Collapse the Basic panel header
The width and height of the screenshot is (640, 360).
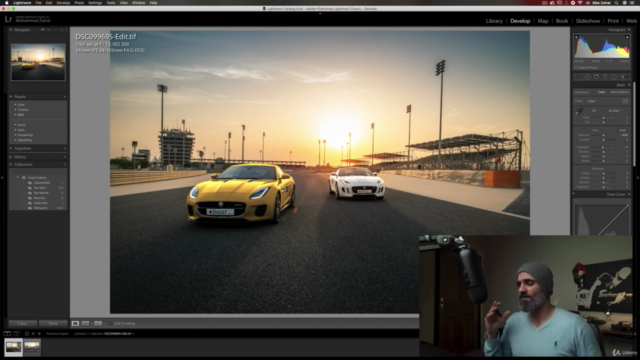[x=629, y=85]
